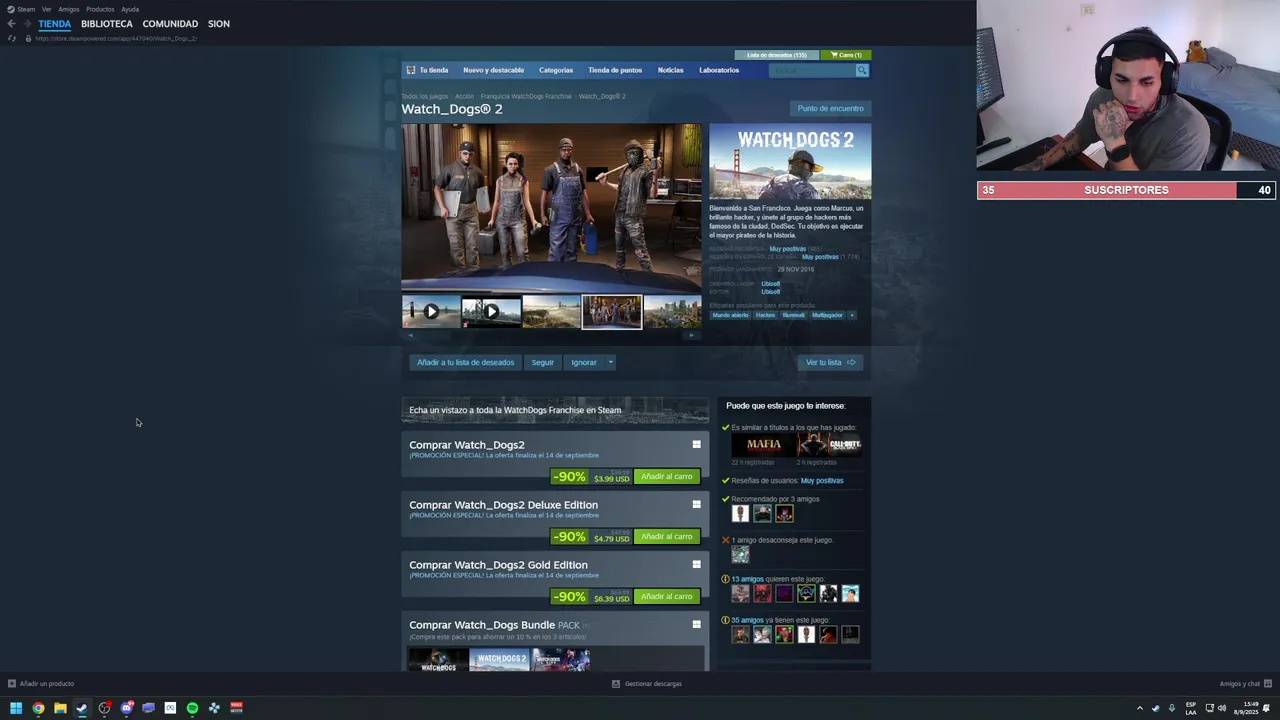This screenshot has height=720, width=1280.
Task: Click the reload page icon beside URL
Action: click(12, 38)
